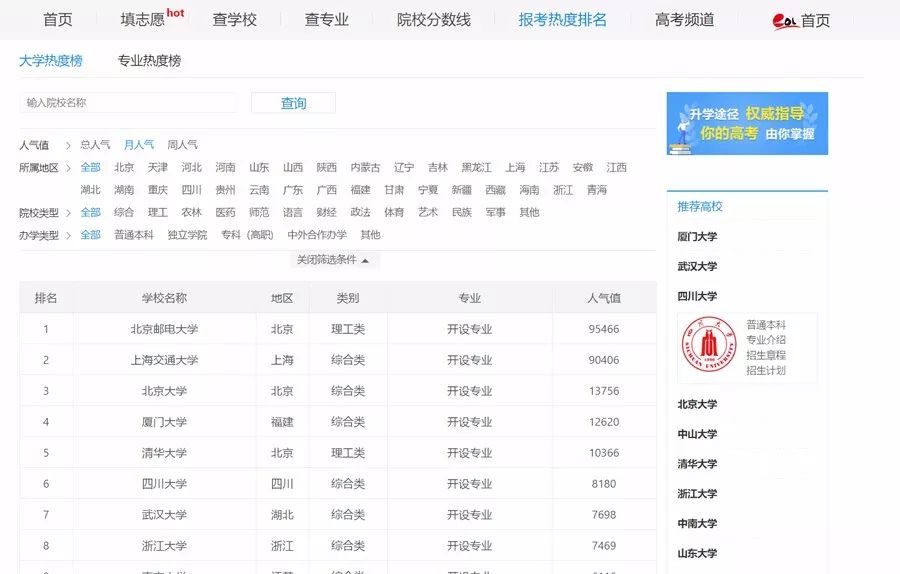Filter region by 山东

259,168
